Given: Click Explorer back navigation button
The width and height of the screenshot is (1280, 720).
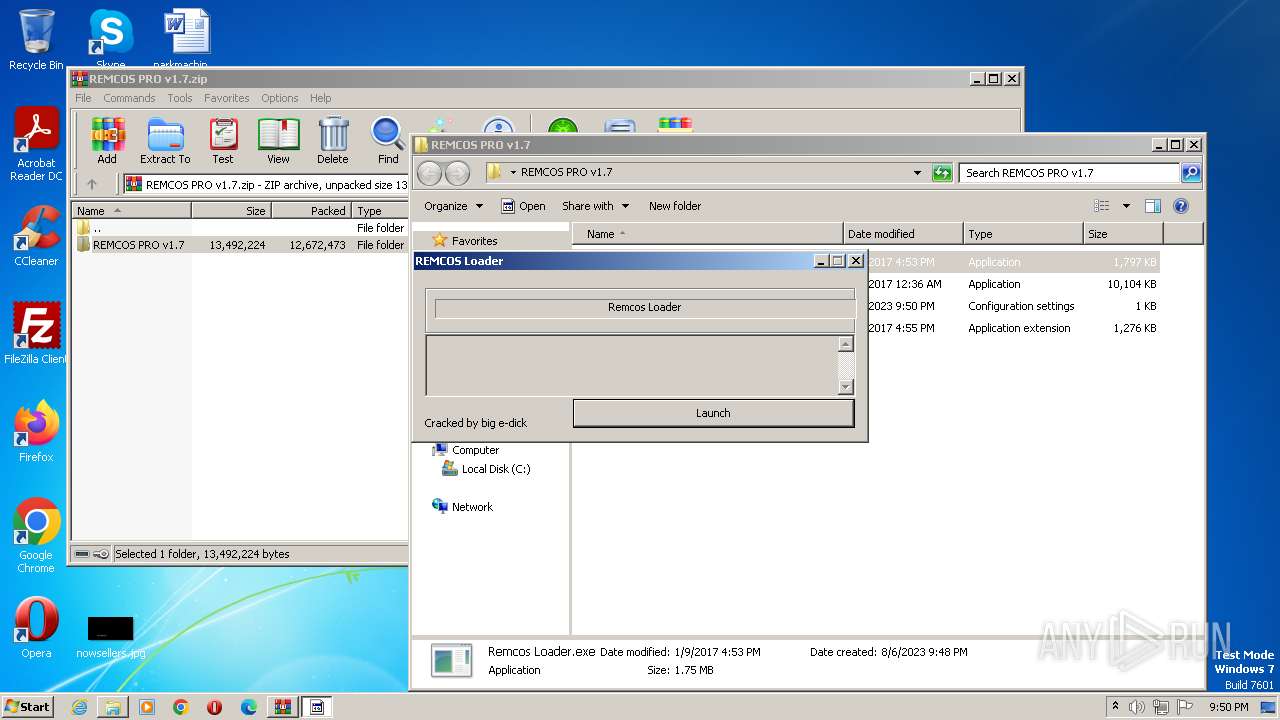Looking at the screenshot, I should point(429,173).
